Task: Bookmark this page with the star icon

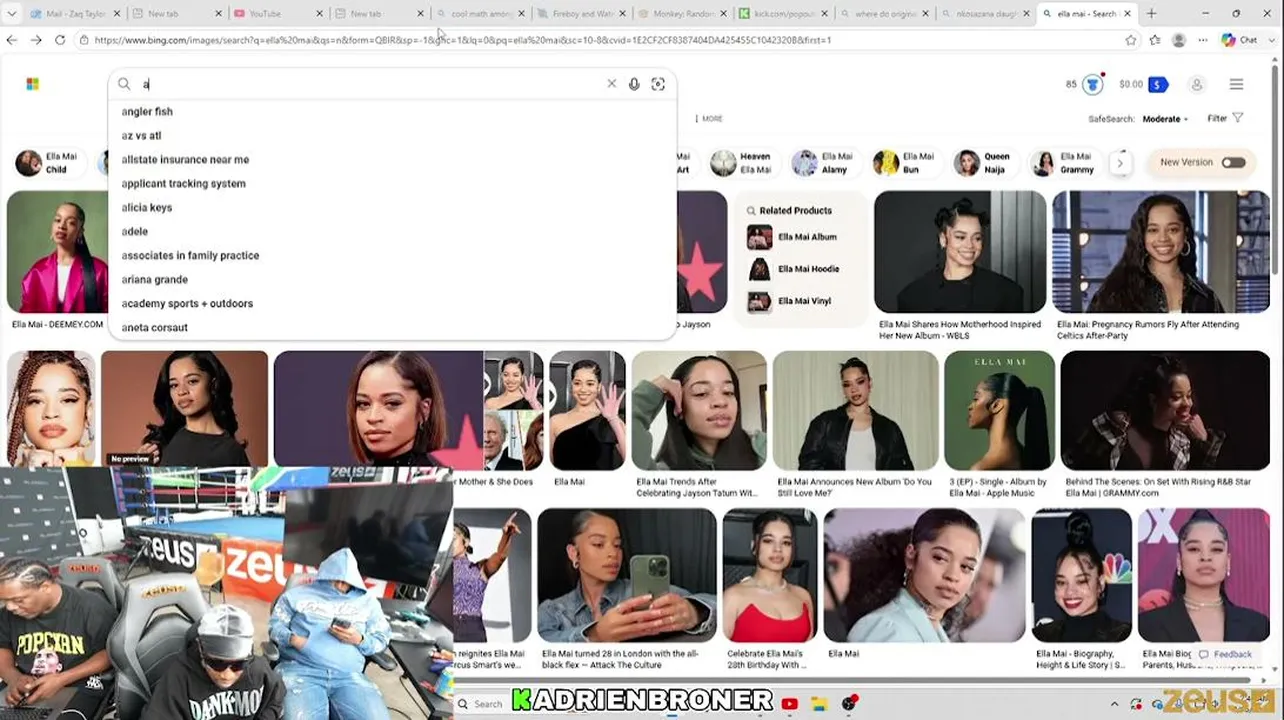Action: point(1131,40)
